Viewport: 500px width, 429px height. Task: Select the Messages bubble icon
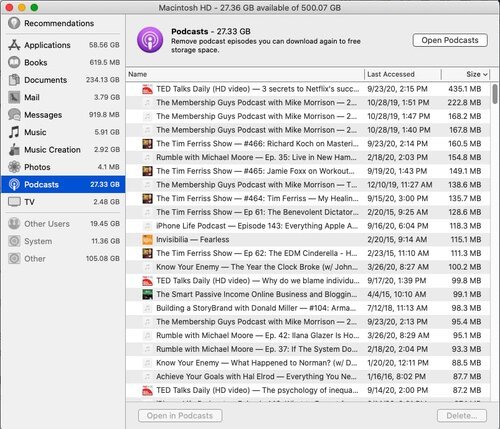(x=14, y=115)
